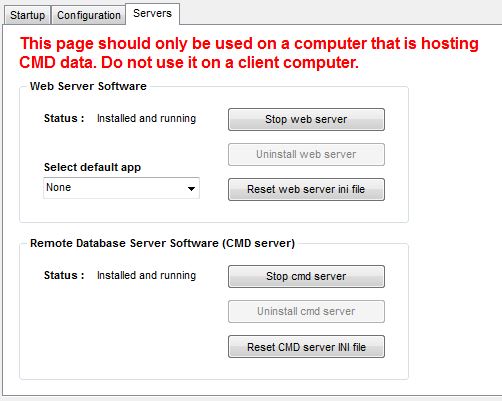Click the cmd server Installed and running status

[x=146, y=276]
